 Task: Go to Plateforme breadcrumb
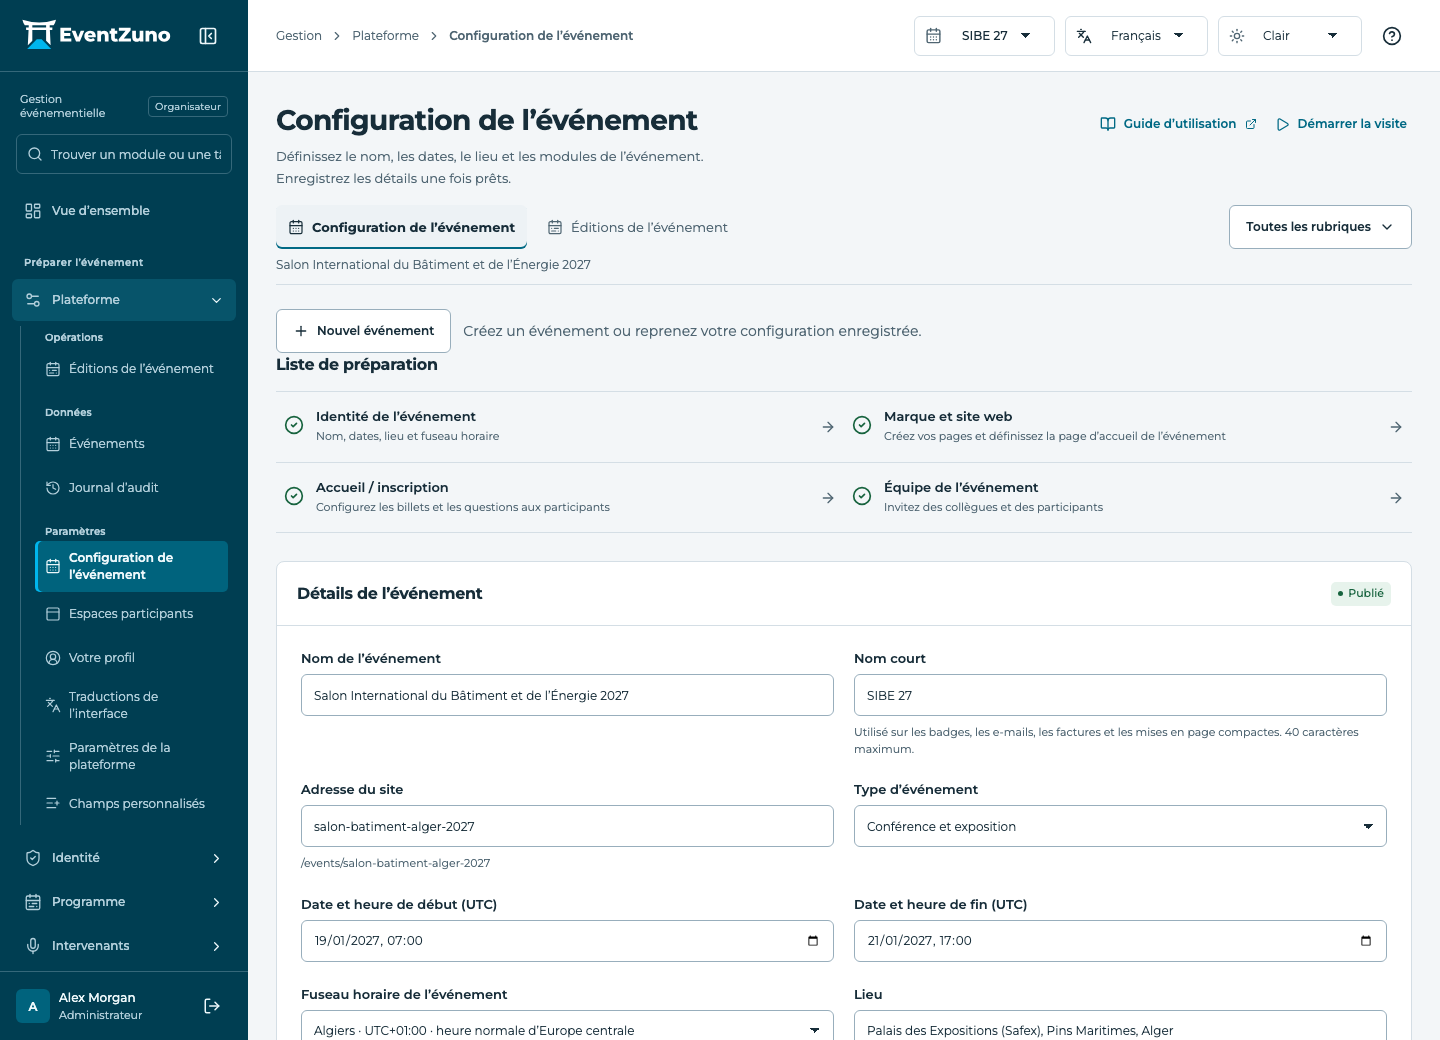pyautogui.click(x=385, y=36)
